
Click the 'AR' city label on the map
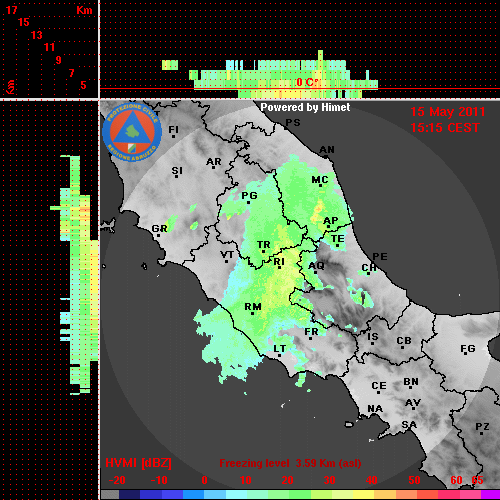214,162
